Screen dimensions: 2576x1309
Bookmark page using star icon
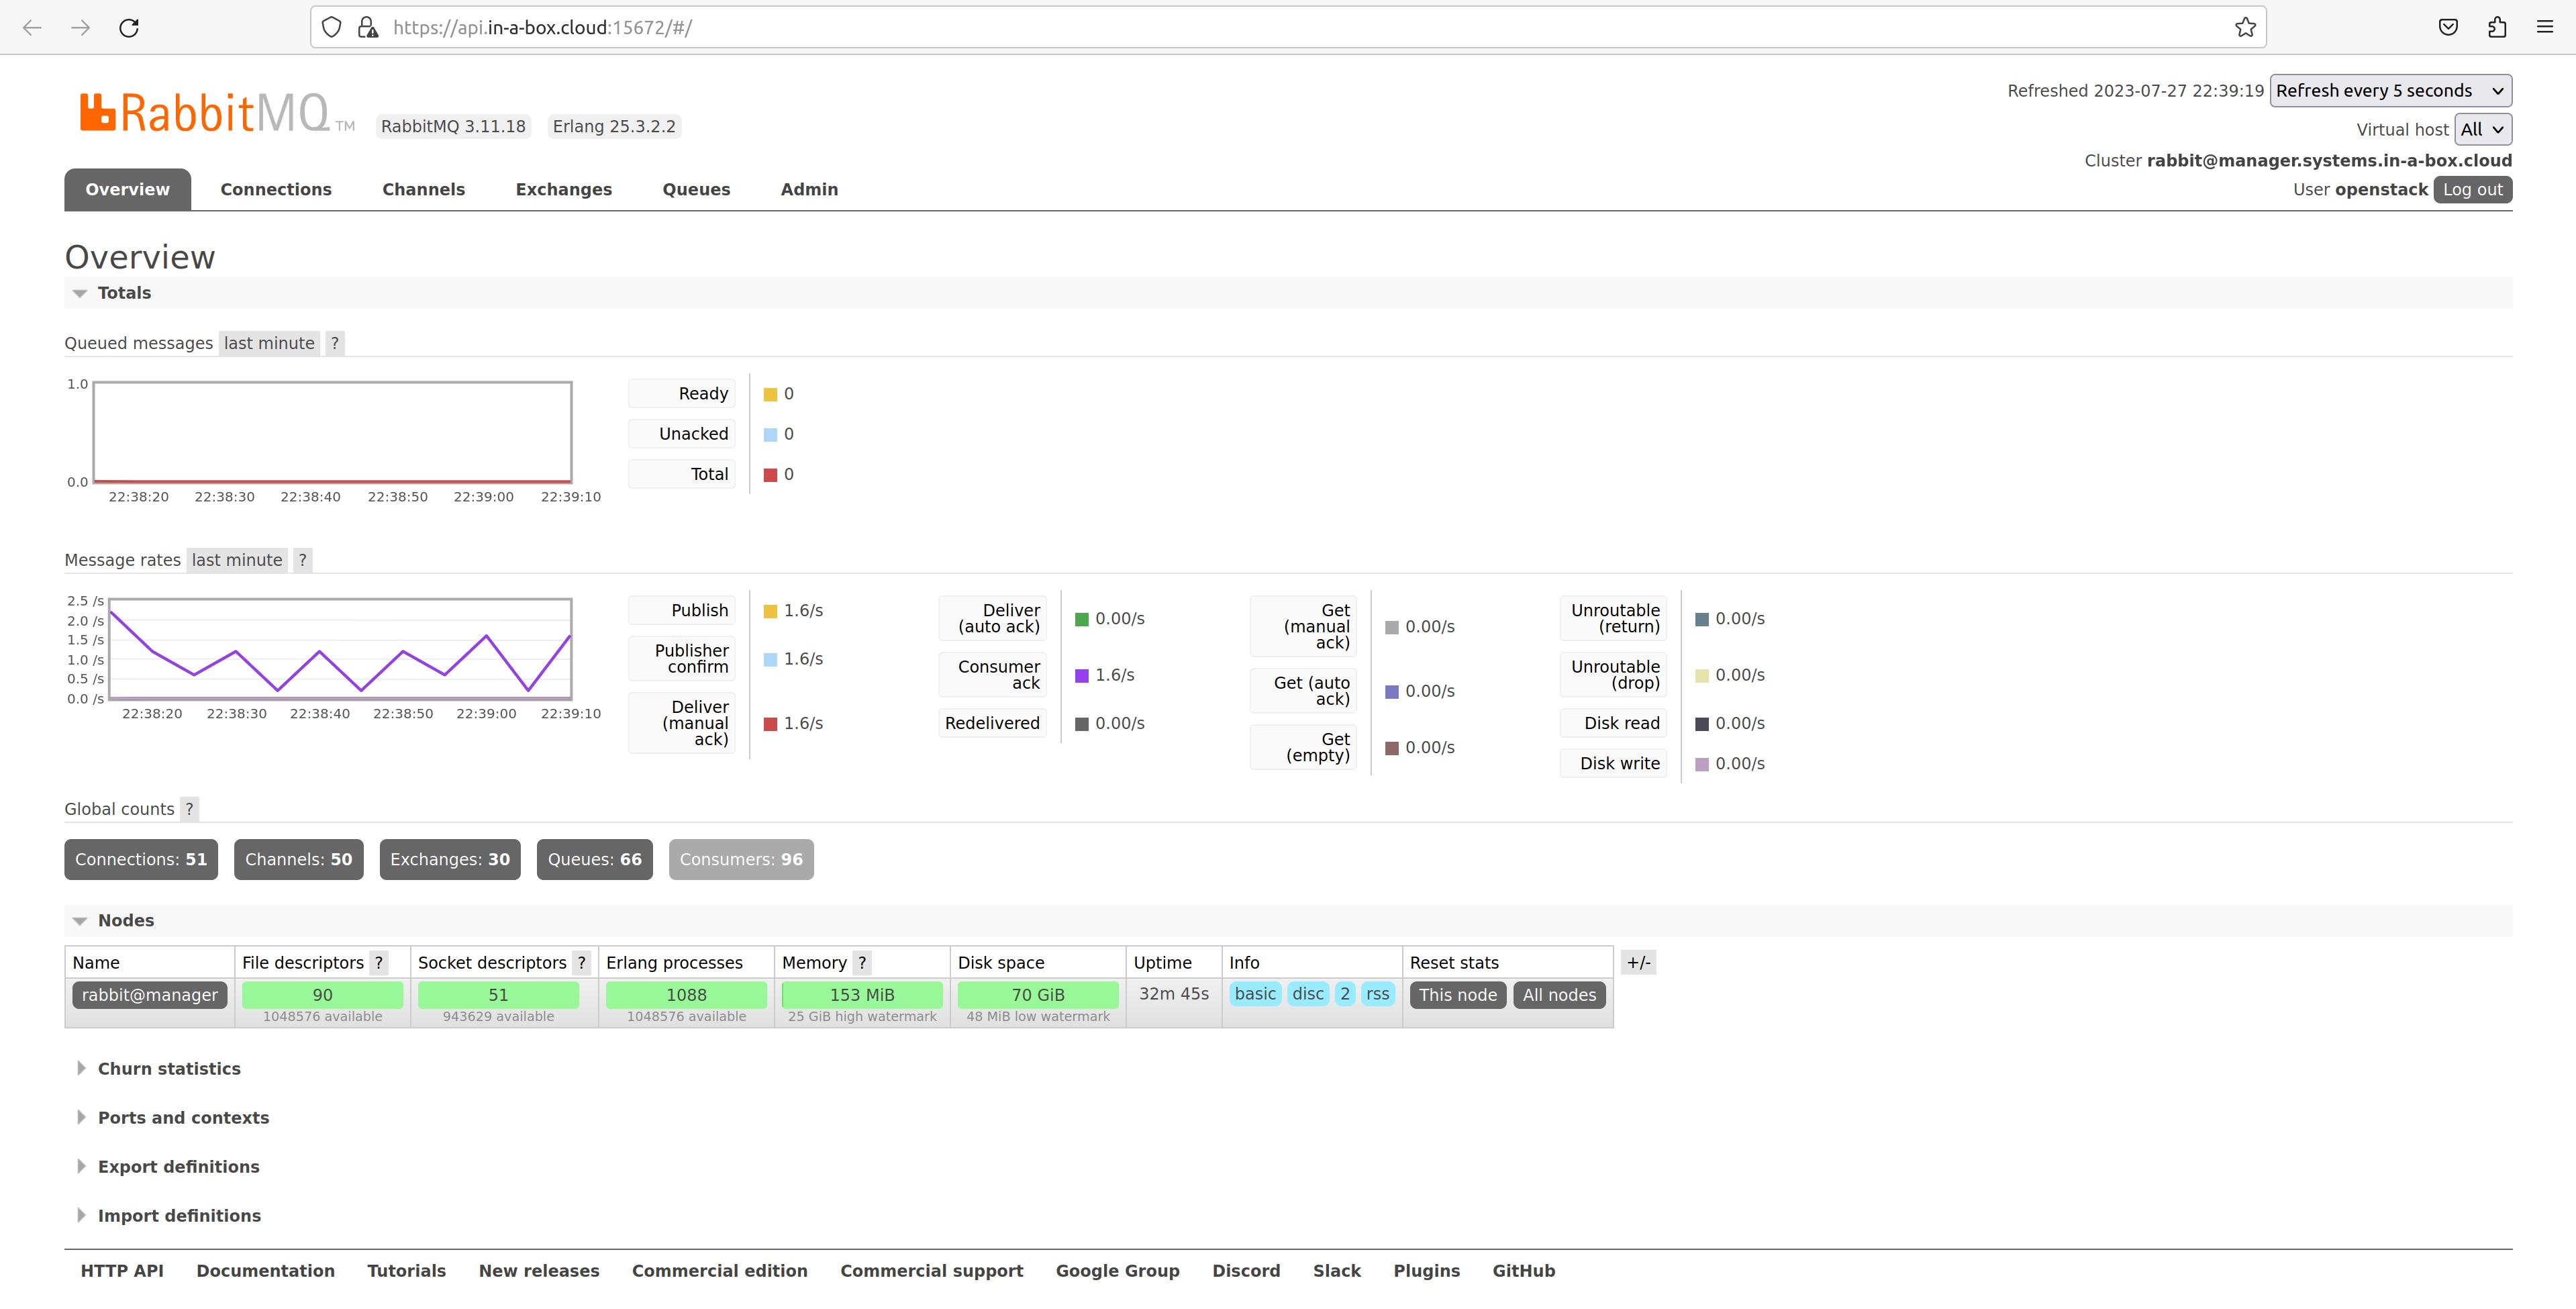pyautogui.click(x=2245, y=28)
